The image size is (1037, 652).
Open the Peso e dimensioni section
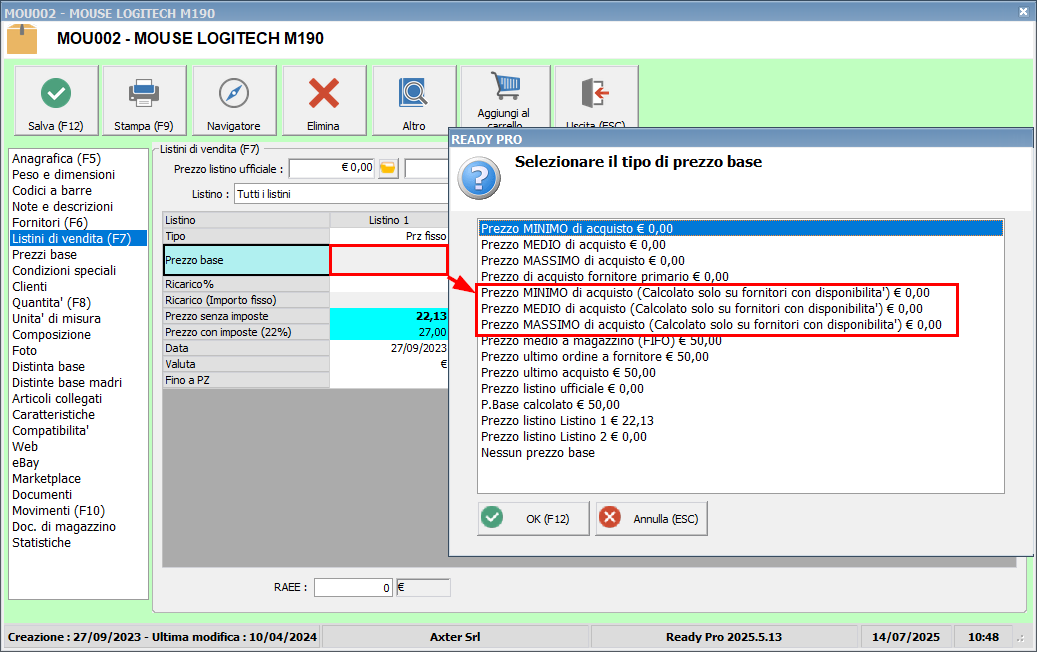63,175
